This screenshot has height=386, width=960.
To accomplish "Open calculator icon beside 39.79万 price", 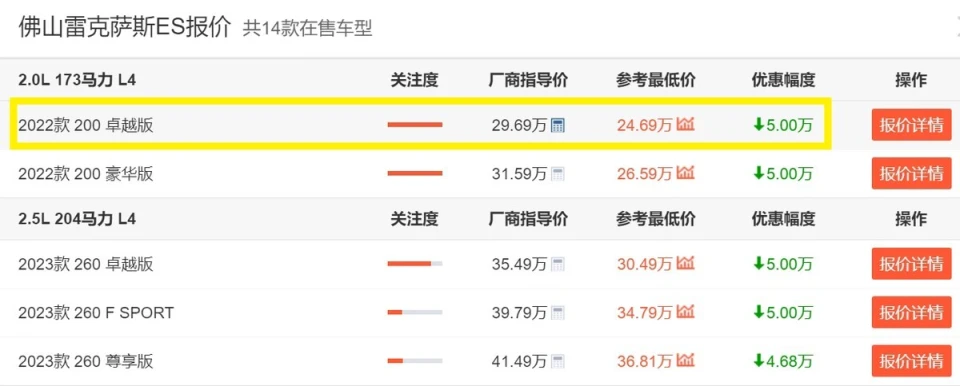I will coord(558,312).
